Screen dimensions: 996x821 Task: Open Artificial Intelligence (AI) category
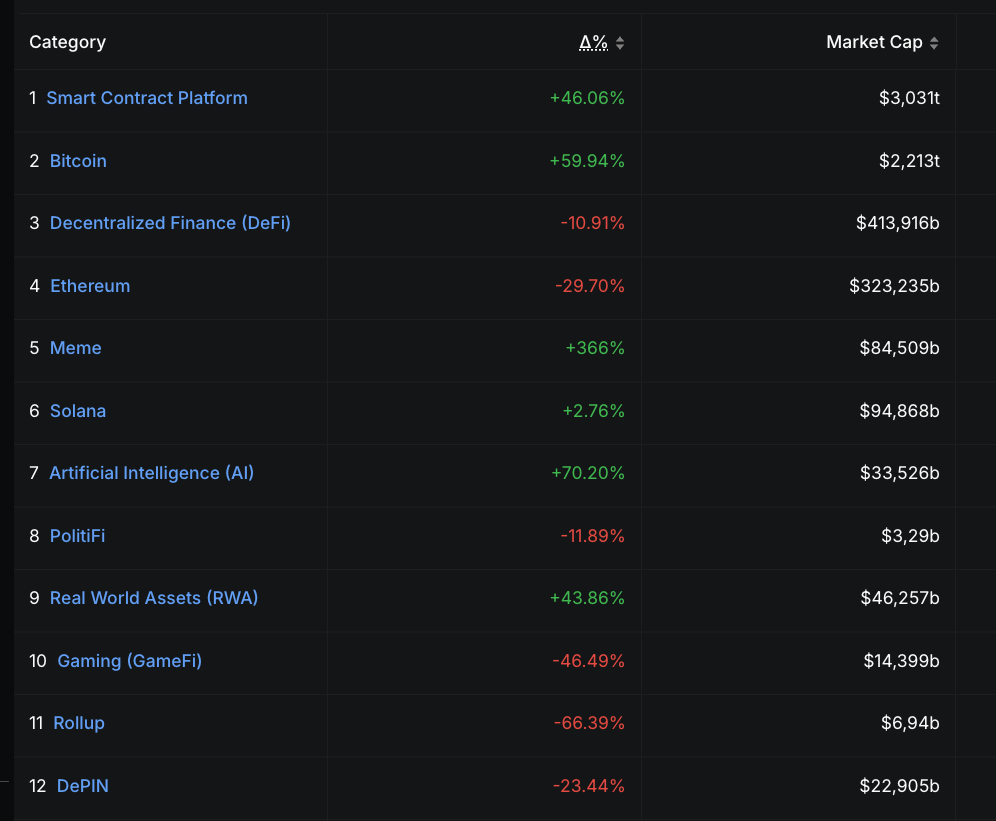(x=152, y=473)
